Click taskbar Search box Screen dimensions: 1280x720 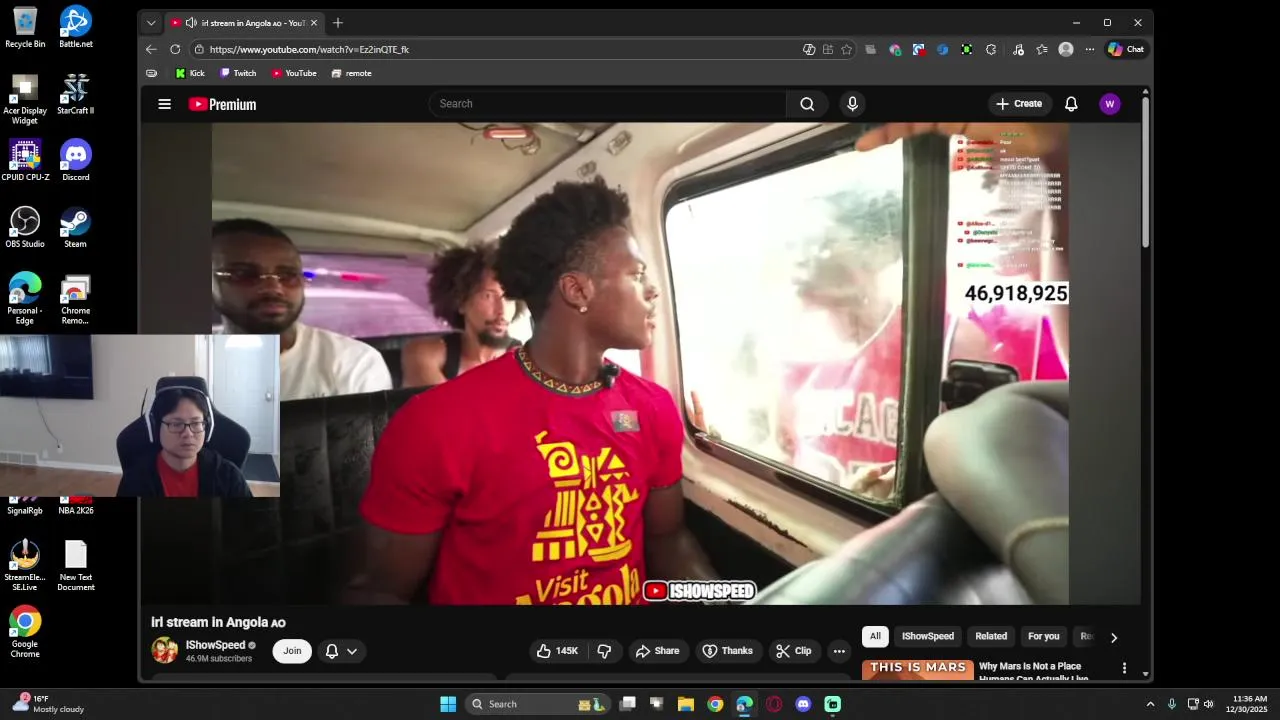coord(538,704)
